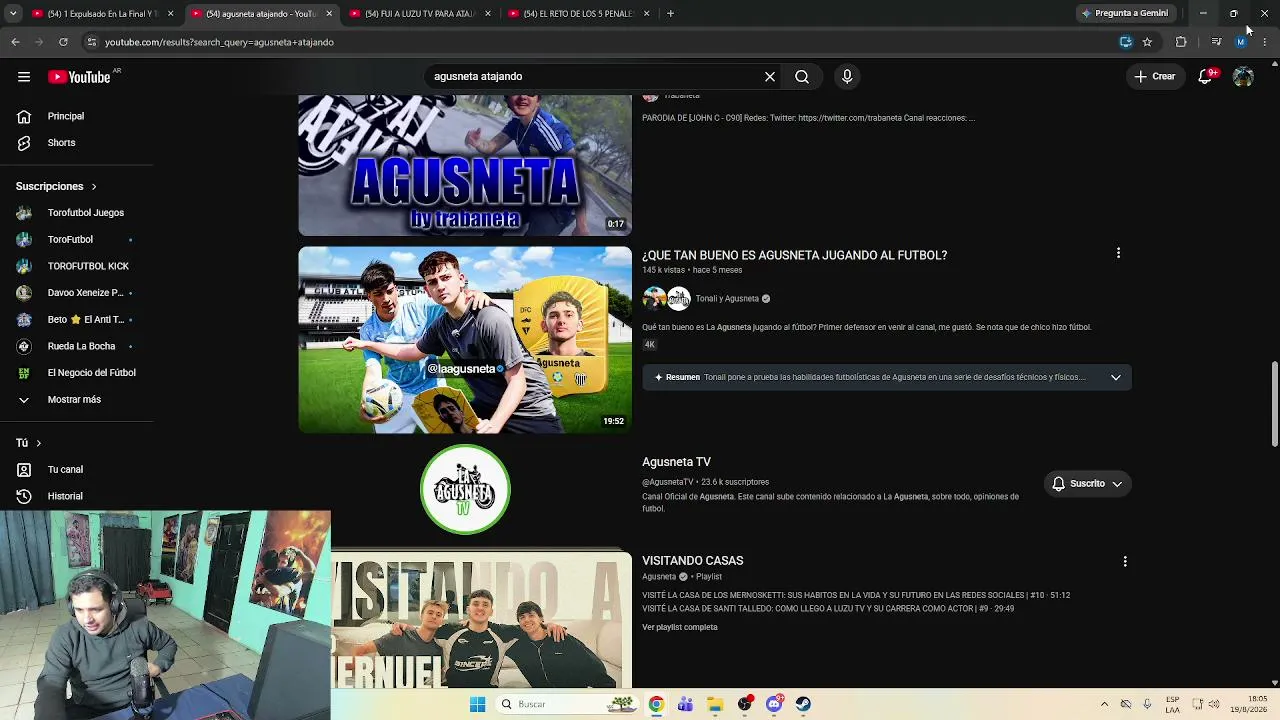Expand the Suscripciones section
Image resolution: width=1280 pixels, height=720 pixels.
[56, 187]
